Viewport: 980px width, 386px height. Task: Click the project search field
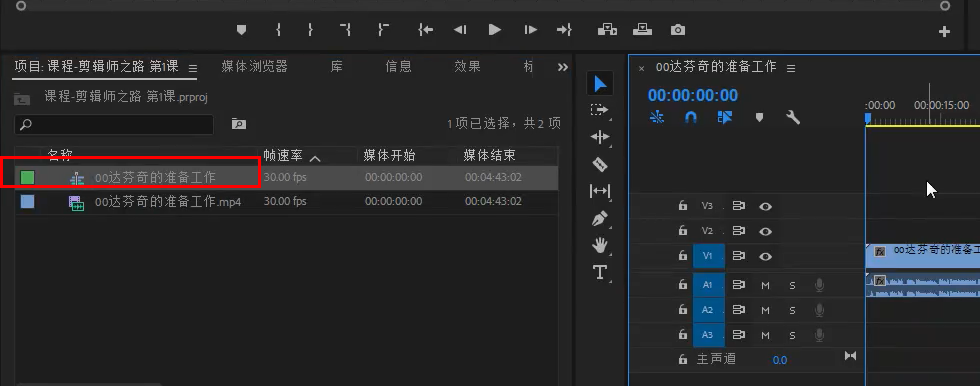(114, 124)
